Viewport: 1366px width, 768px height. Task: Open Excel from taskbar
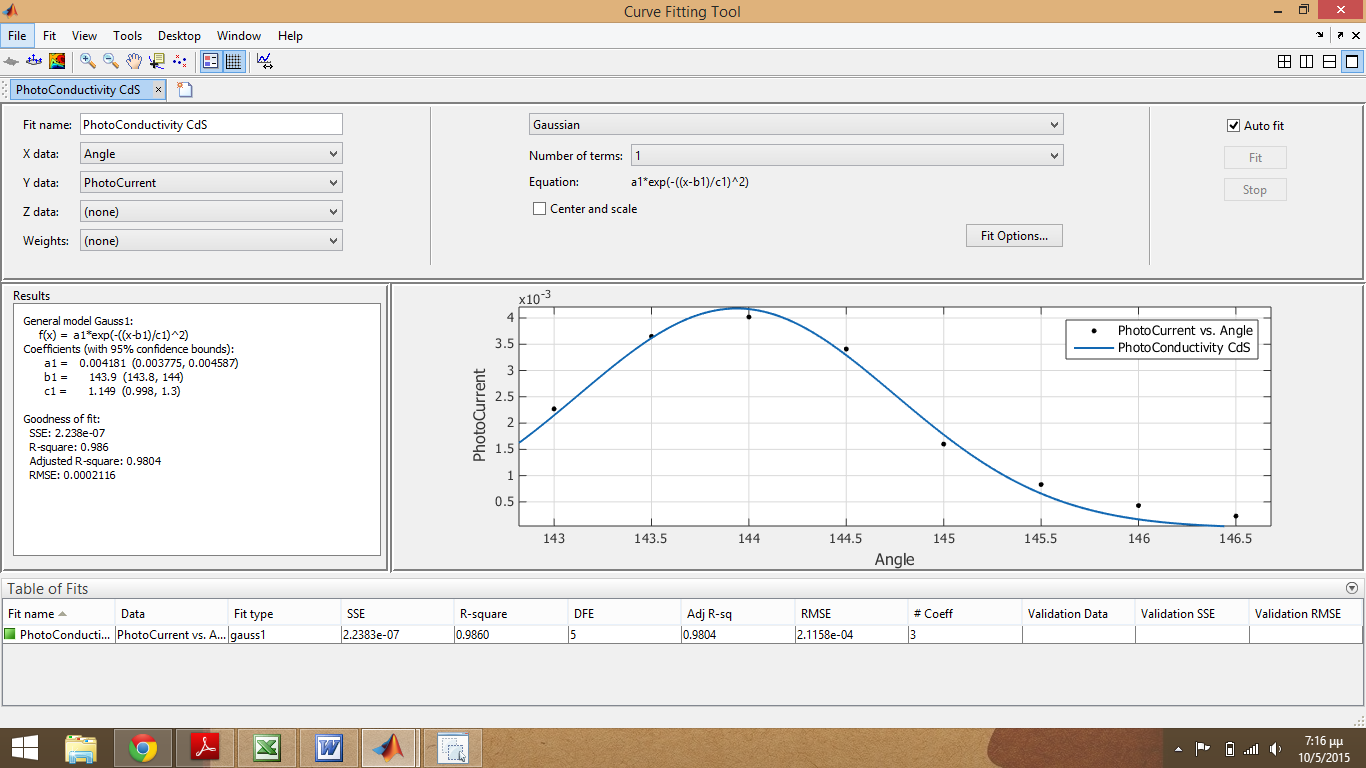tap(267, 748)
